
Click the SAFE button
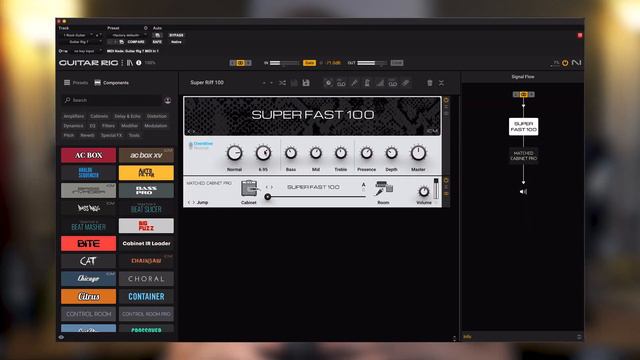point(157,42)
